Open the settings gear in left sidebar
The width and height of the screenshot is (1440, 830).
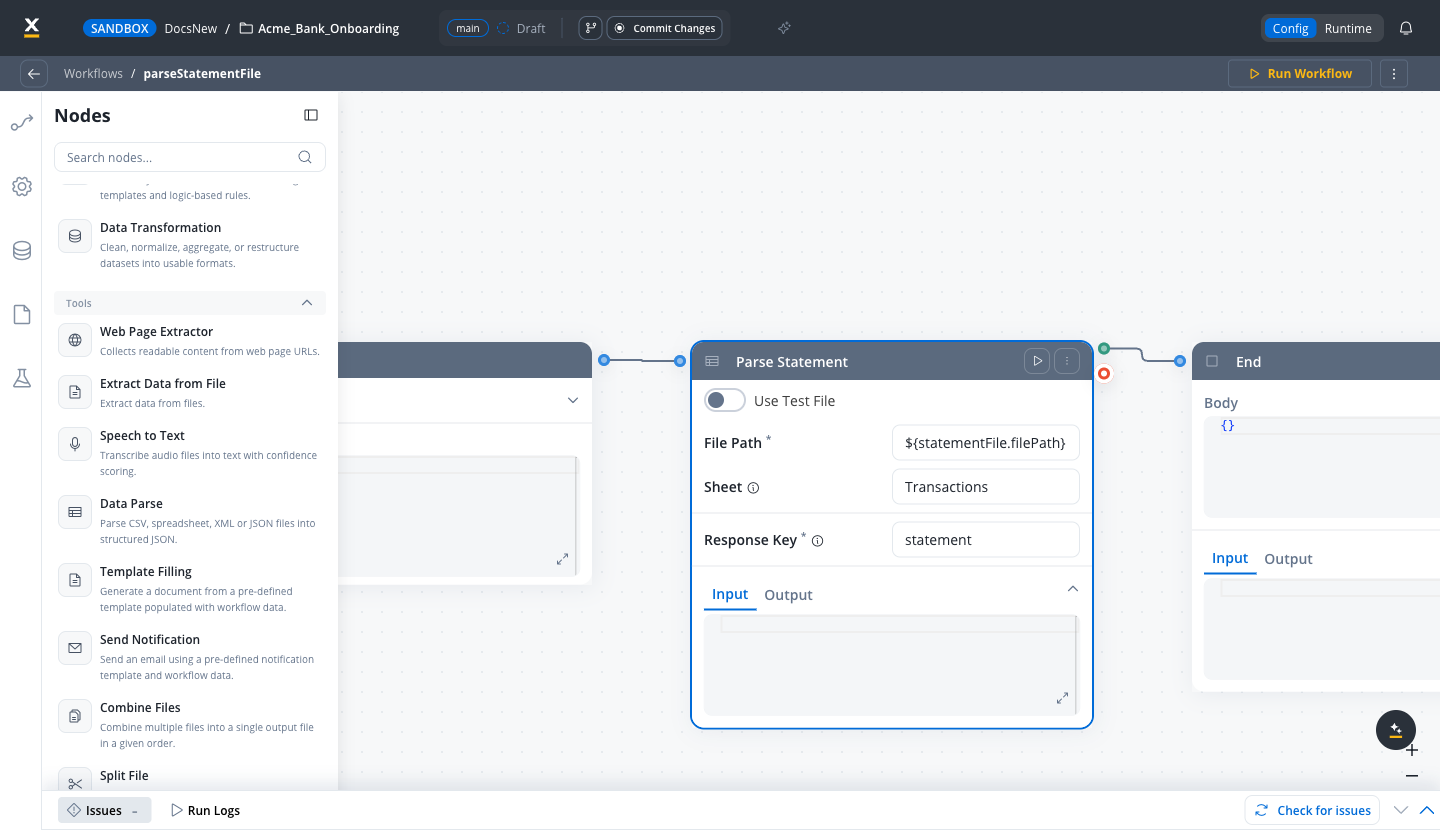[x=22, y=187]
